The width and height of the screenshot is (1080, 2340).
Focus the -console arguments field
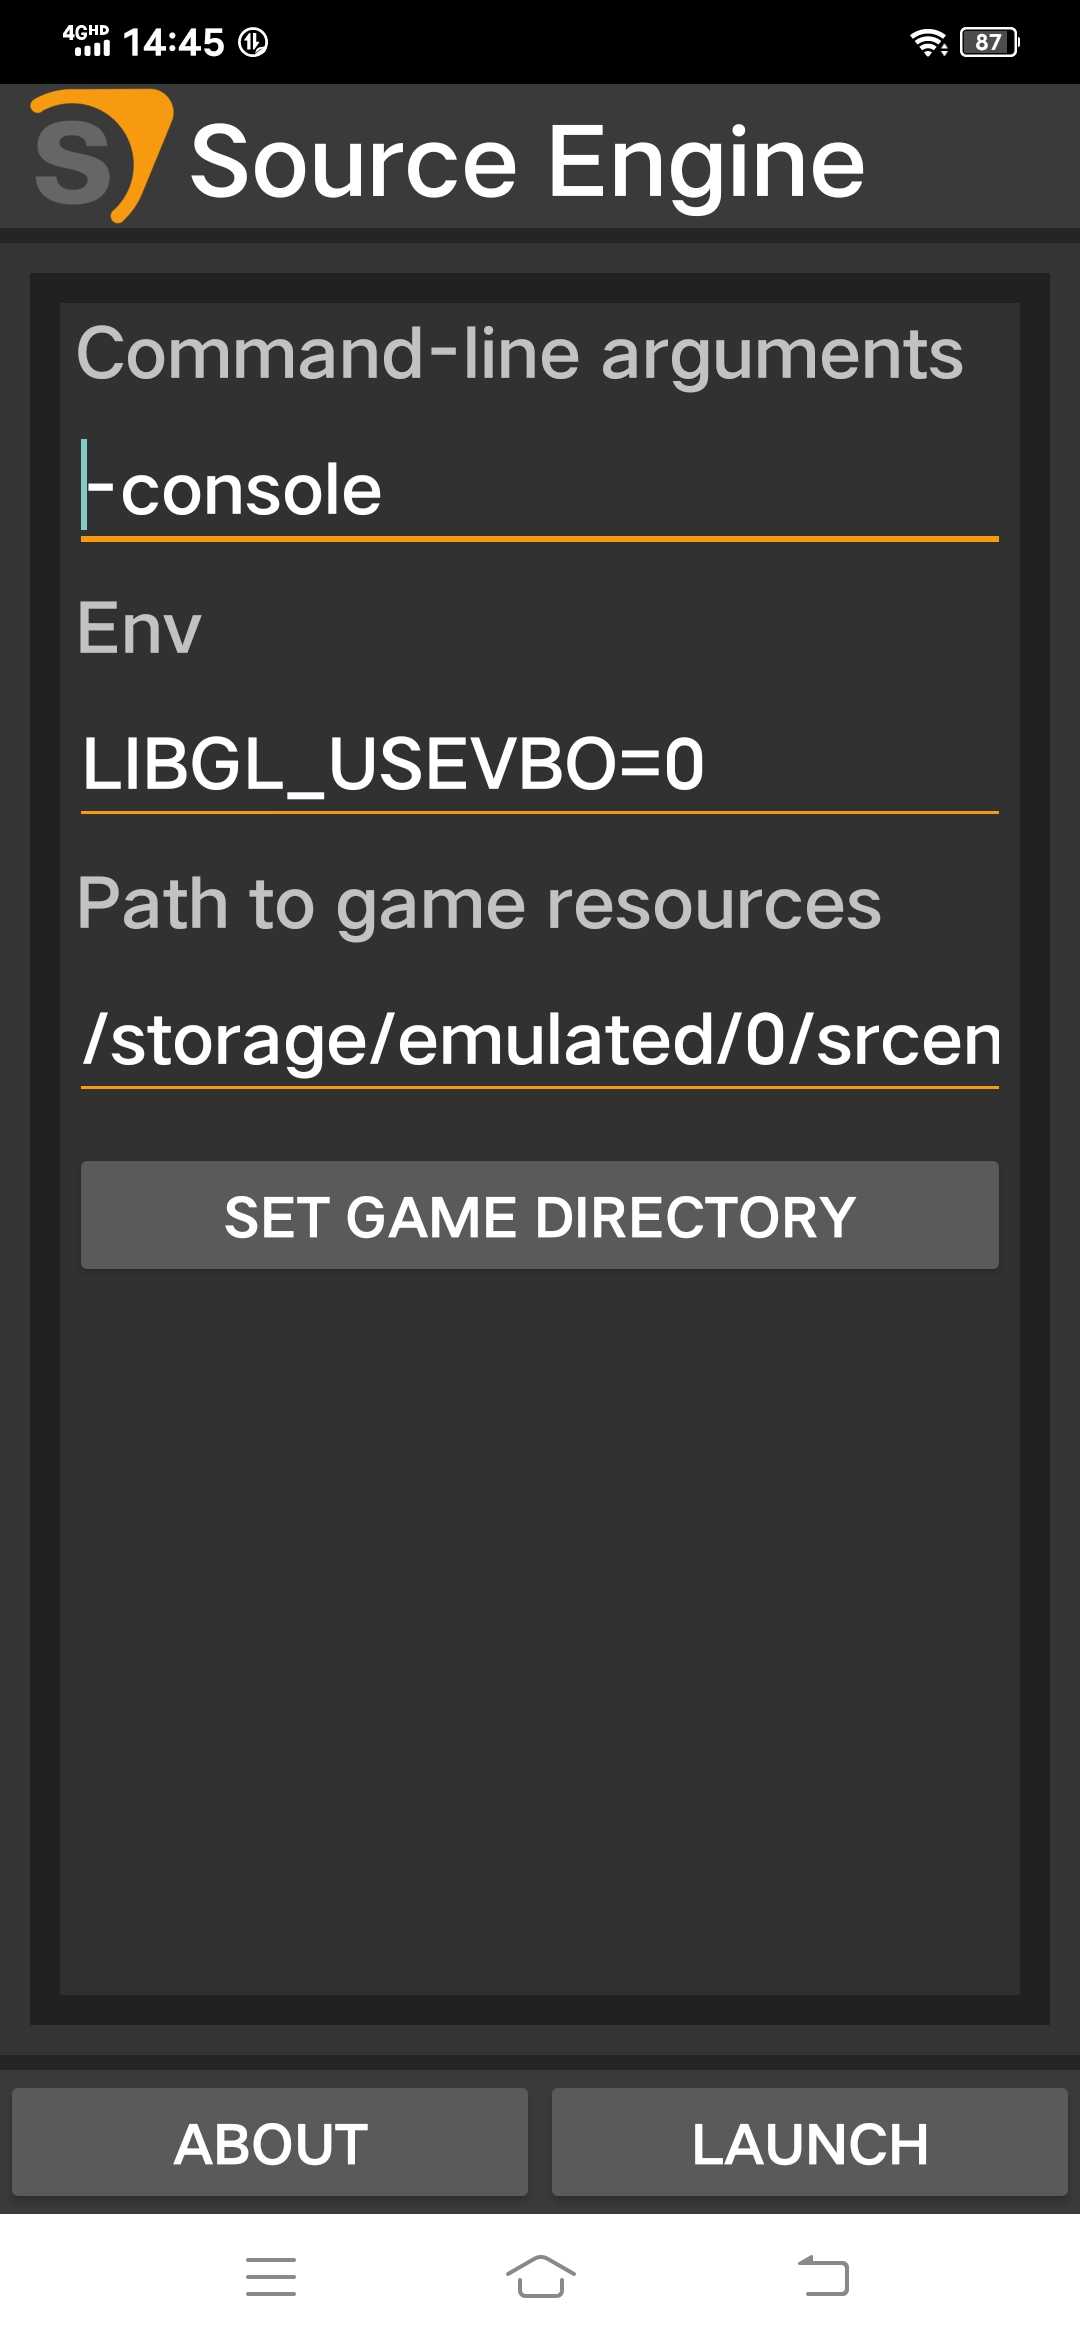(540, 490)
